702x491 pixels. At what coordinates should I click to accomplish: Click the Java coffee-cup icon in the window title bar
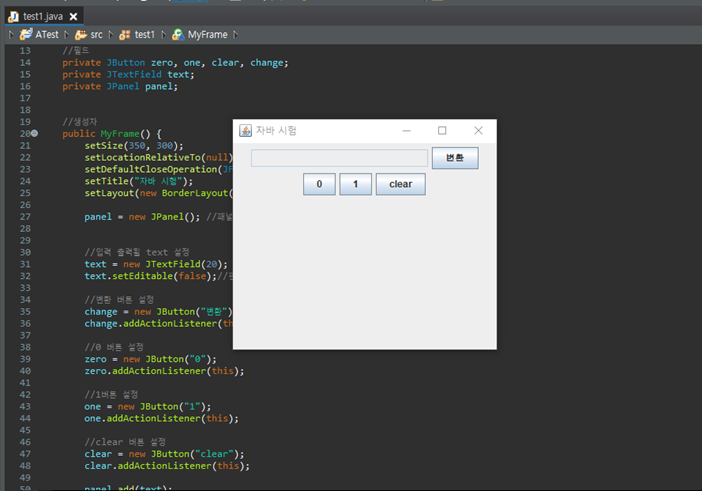[245, 130]
